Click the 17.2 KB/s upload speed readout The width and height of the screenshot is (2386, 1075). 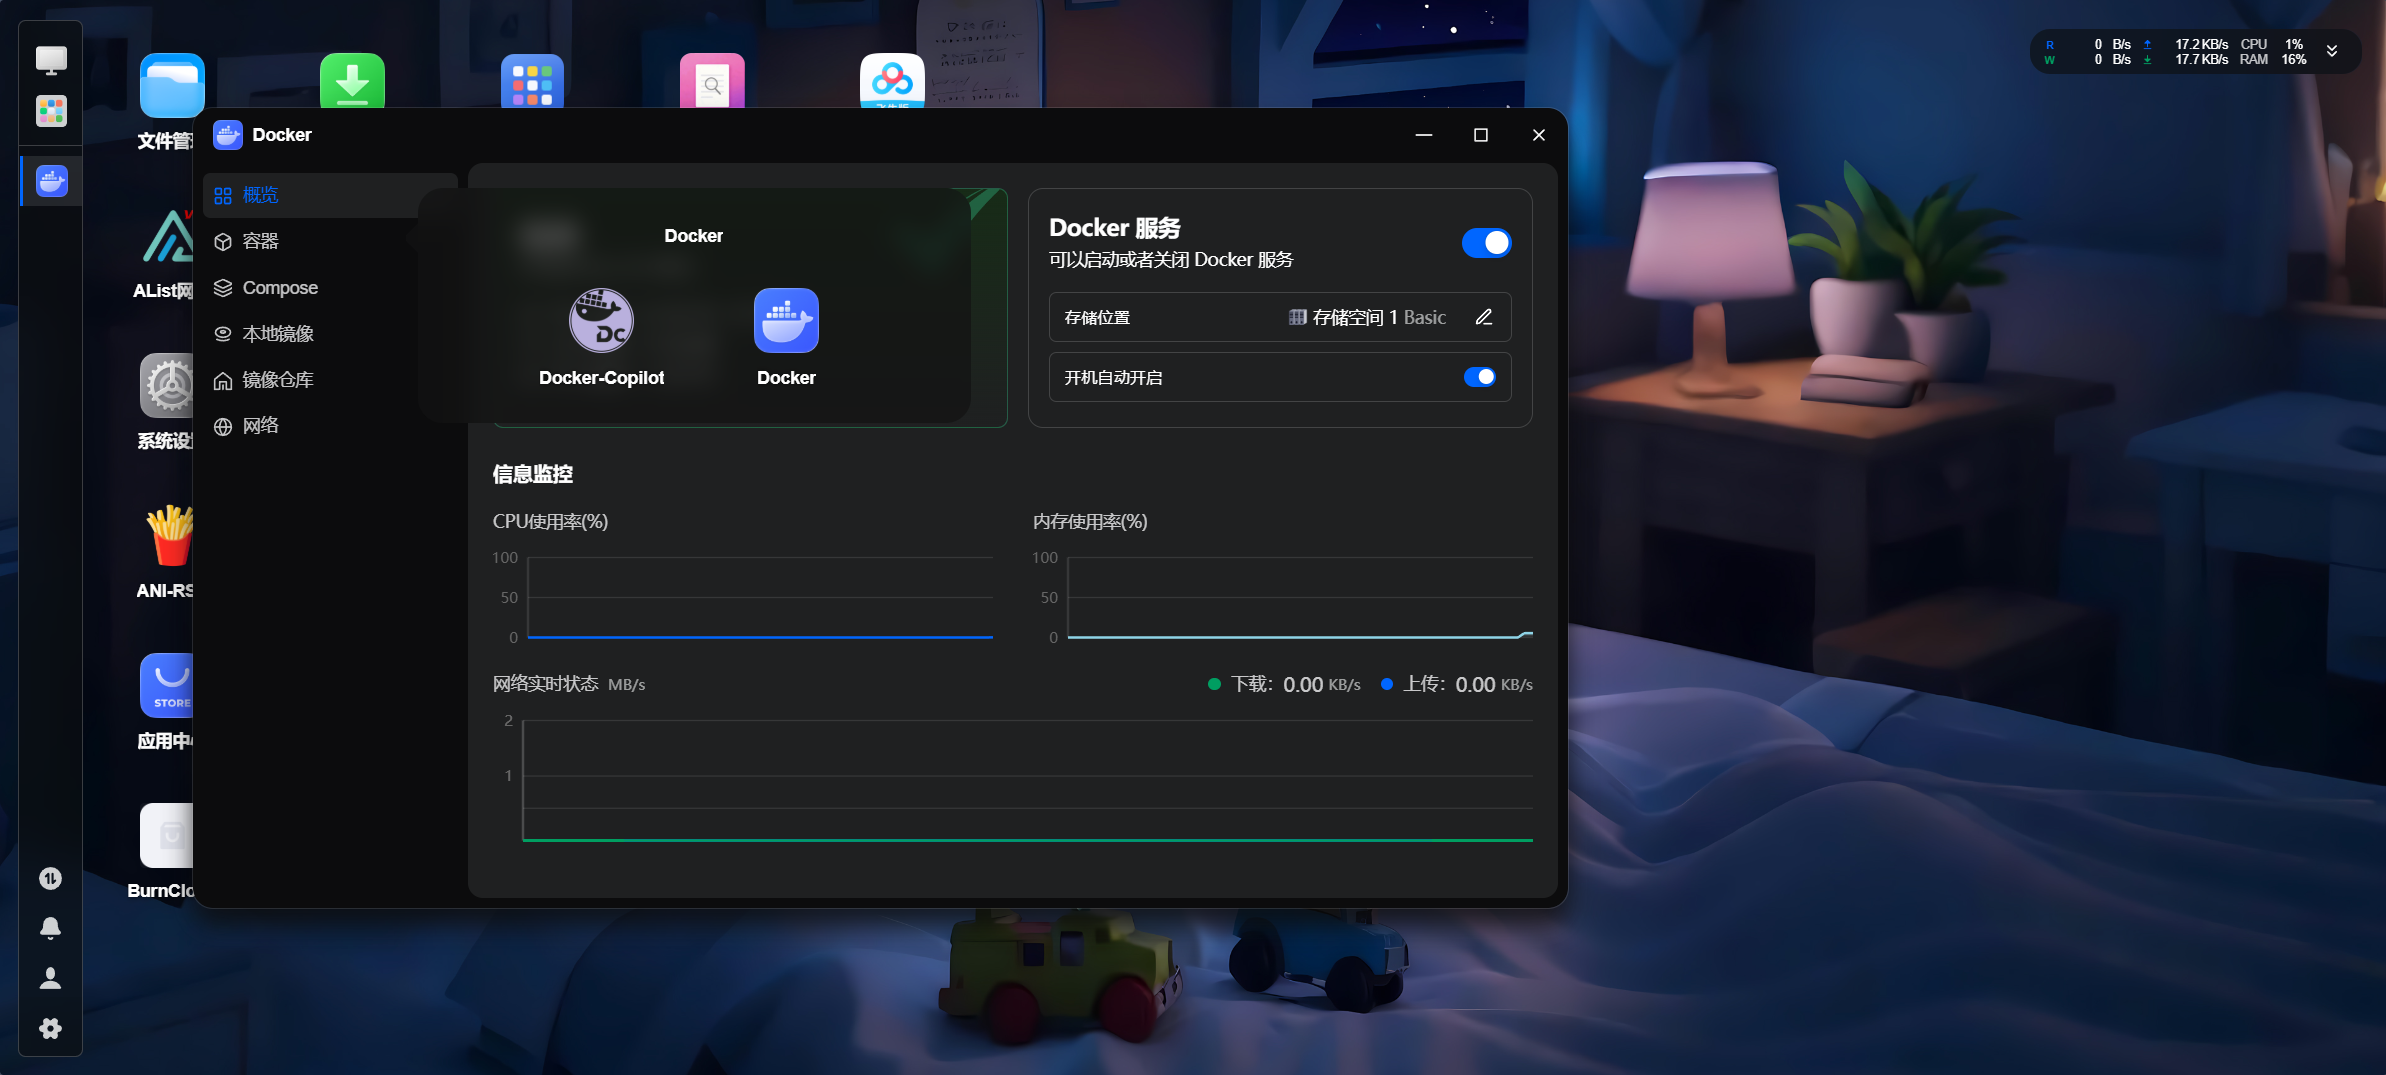click(x=2201, y=44)
